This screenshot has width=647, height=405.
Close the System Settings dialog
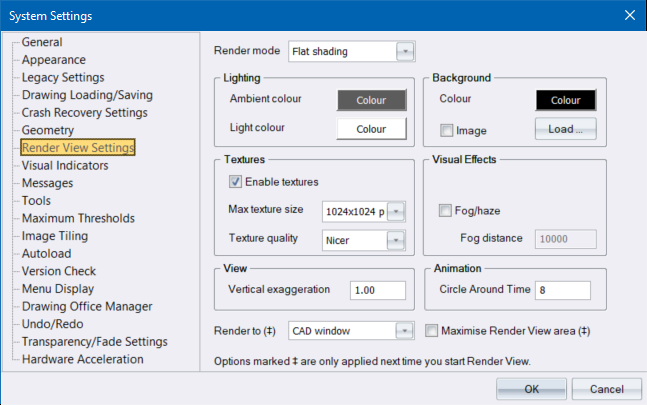pyautogui.click(x=629, y=15)
